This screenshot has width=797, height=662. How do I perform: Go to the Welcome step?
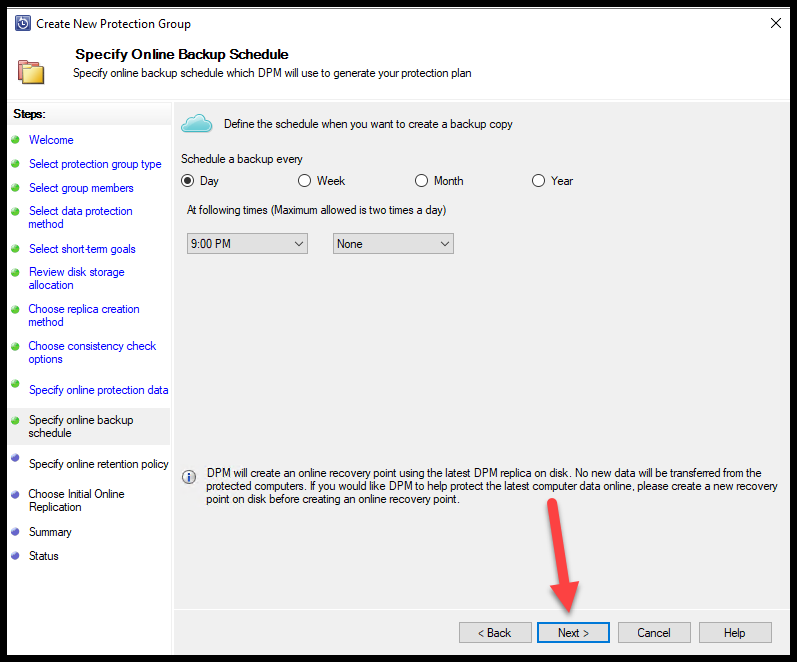click(51, 140)
